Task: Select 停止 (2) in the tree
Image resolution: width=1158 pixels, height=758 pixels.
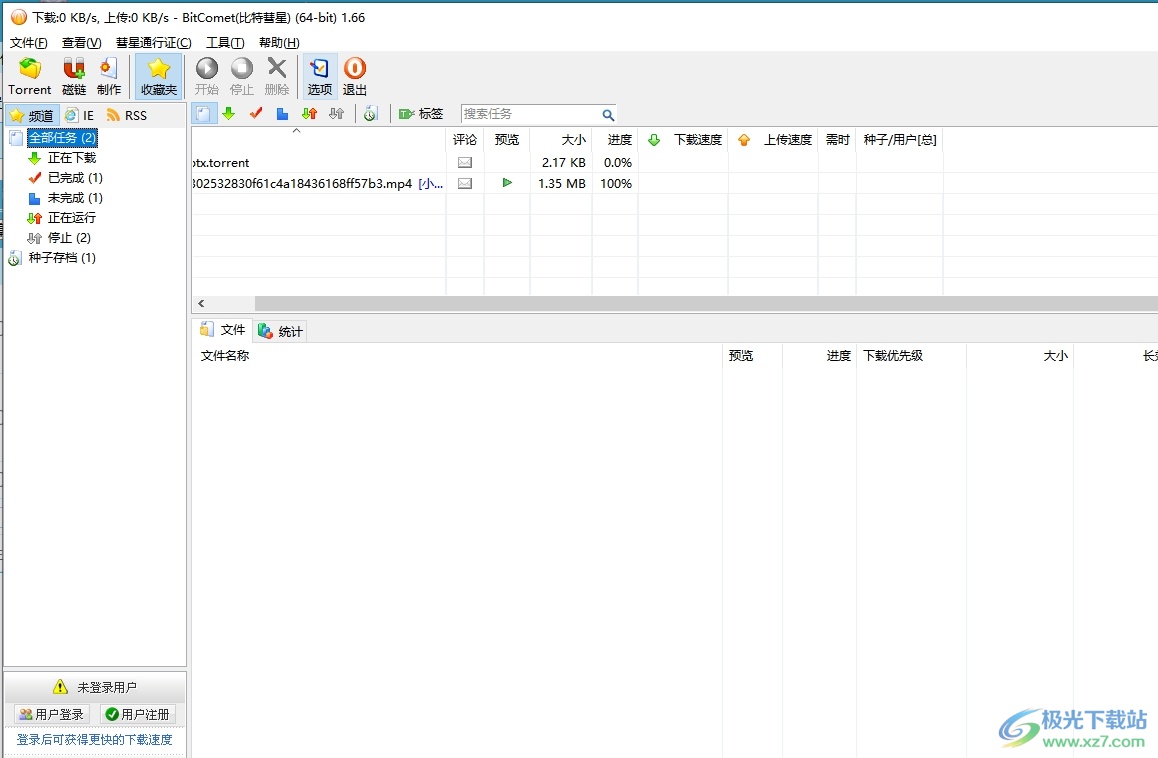Action: pos(69,237)
